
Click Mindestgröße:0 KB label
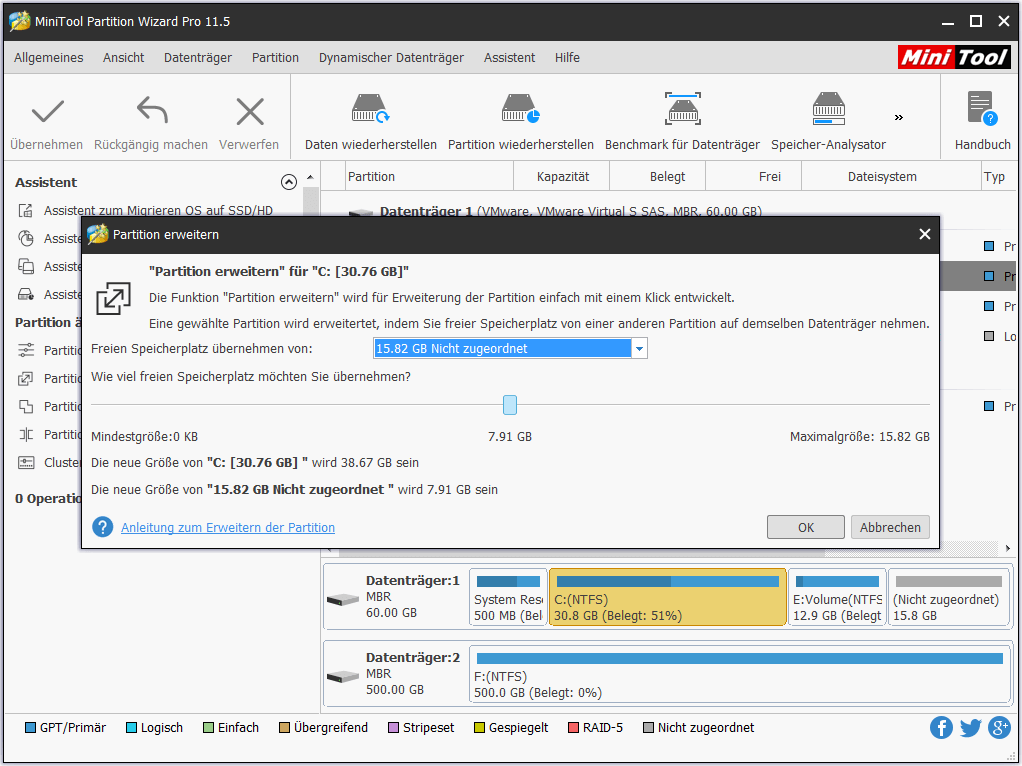point(145,437)
